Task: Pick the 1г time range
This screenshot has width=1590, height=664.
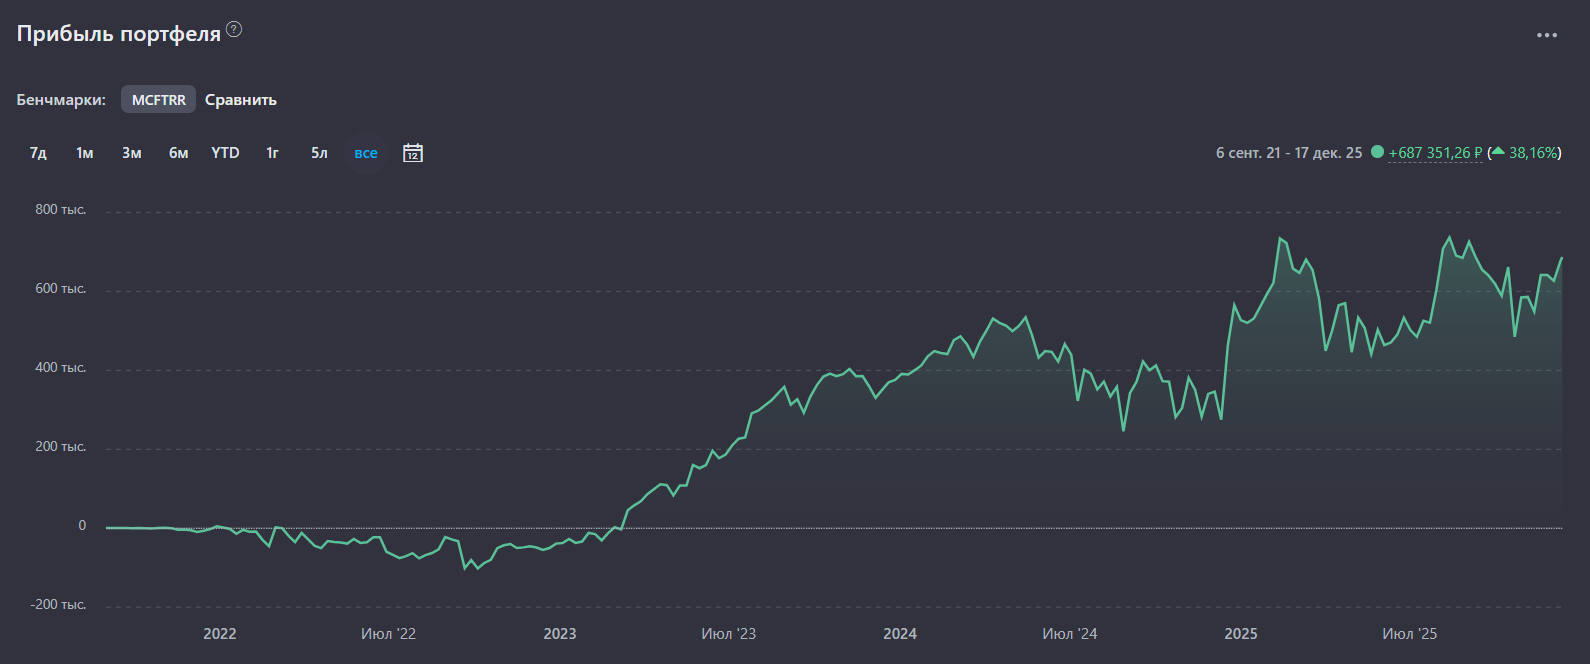Action: pyautogui.click(x=272, y=153)
